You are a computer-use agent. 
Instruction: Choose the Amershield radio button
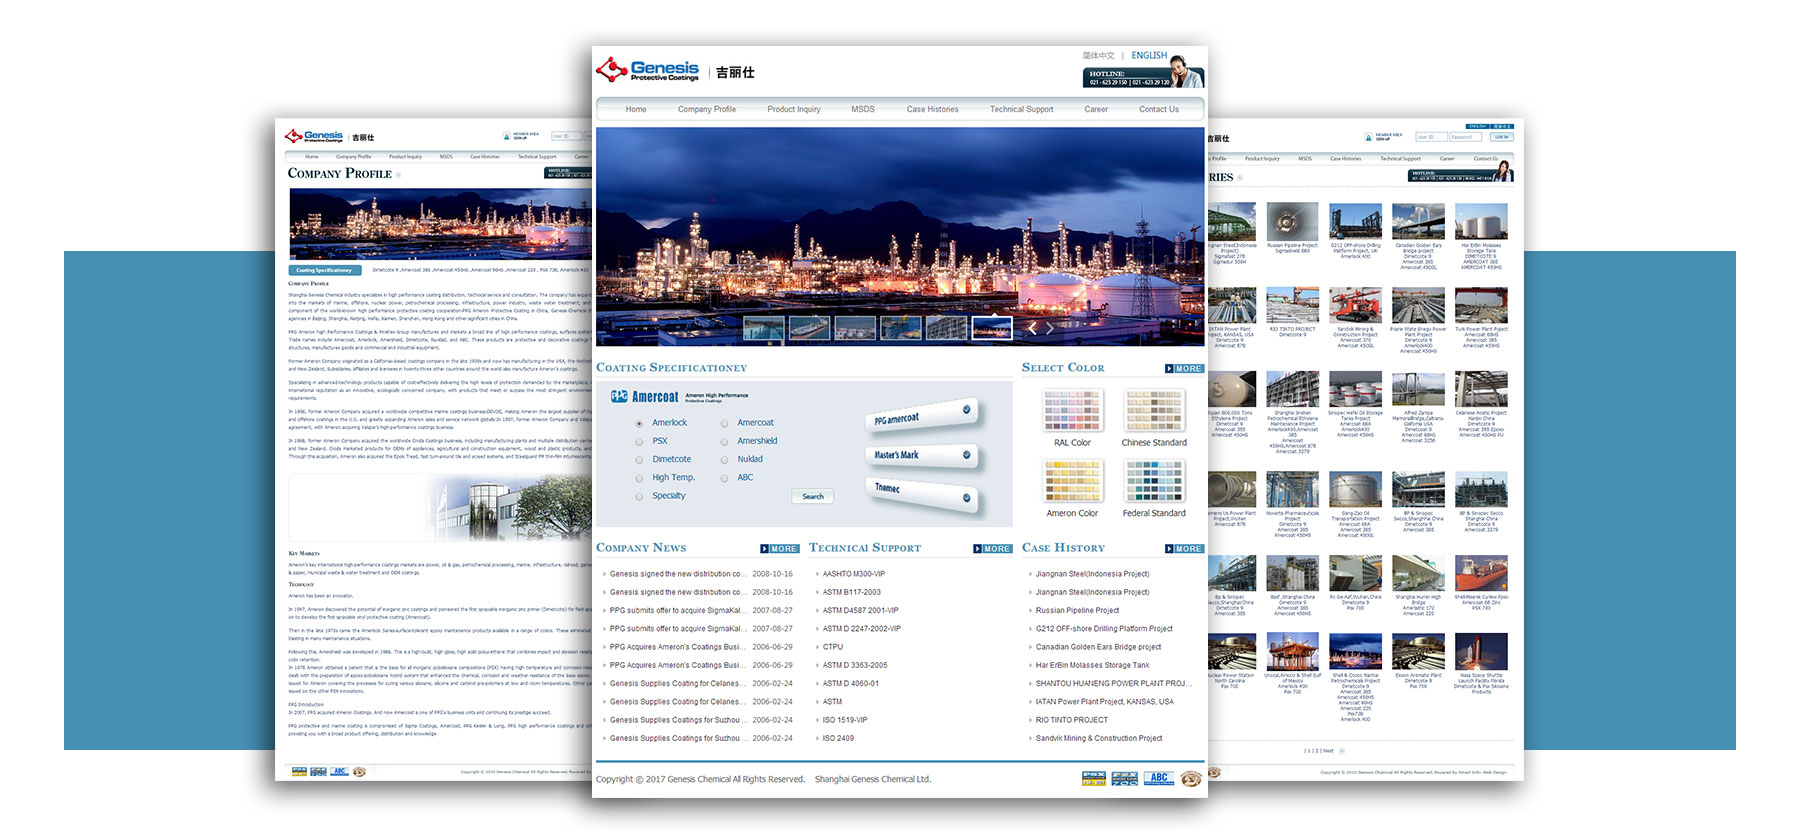[x=724, y=441]
